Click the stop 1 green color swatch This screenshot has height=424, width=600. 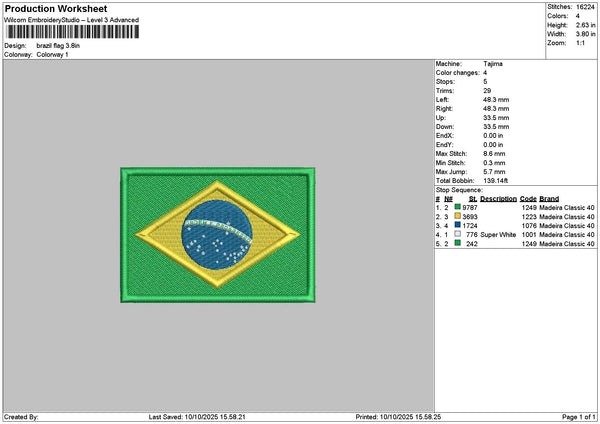point(457,207)
